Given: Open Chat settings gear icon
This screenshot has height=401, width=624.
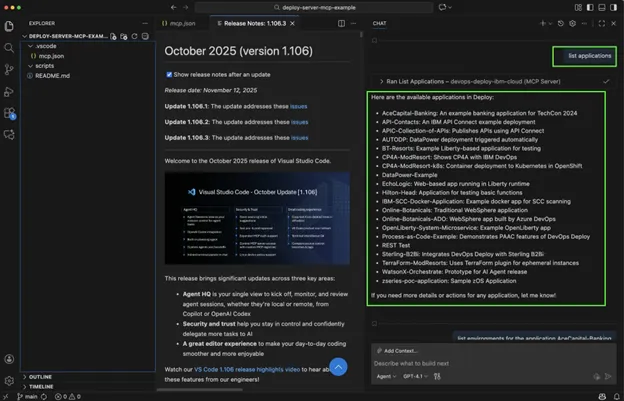Looking at the screenshot, I should coord(572,23).
